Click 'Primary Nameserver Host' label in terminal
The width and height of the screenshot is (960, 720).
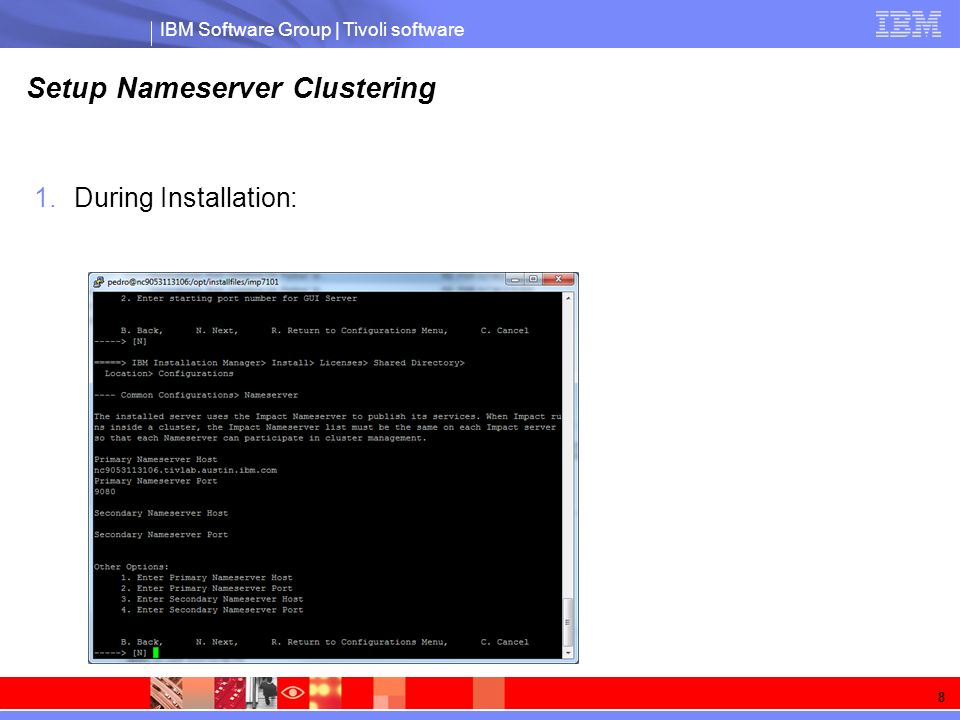(x=156, y=459)
